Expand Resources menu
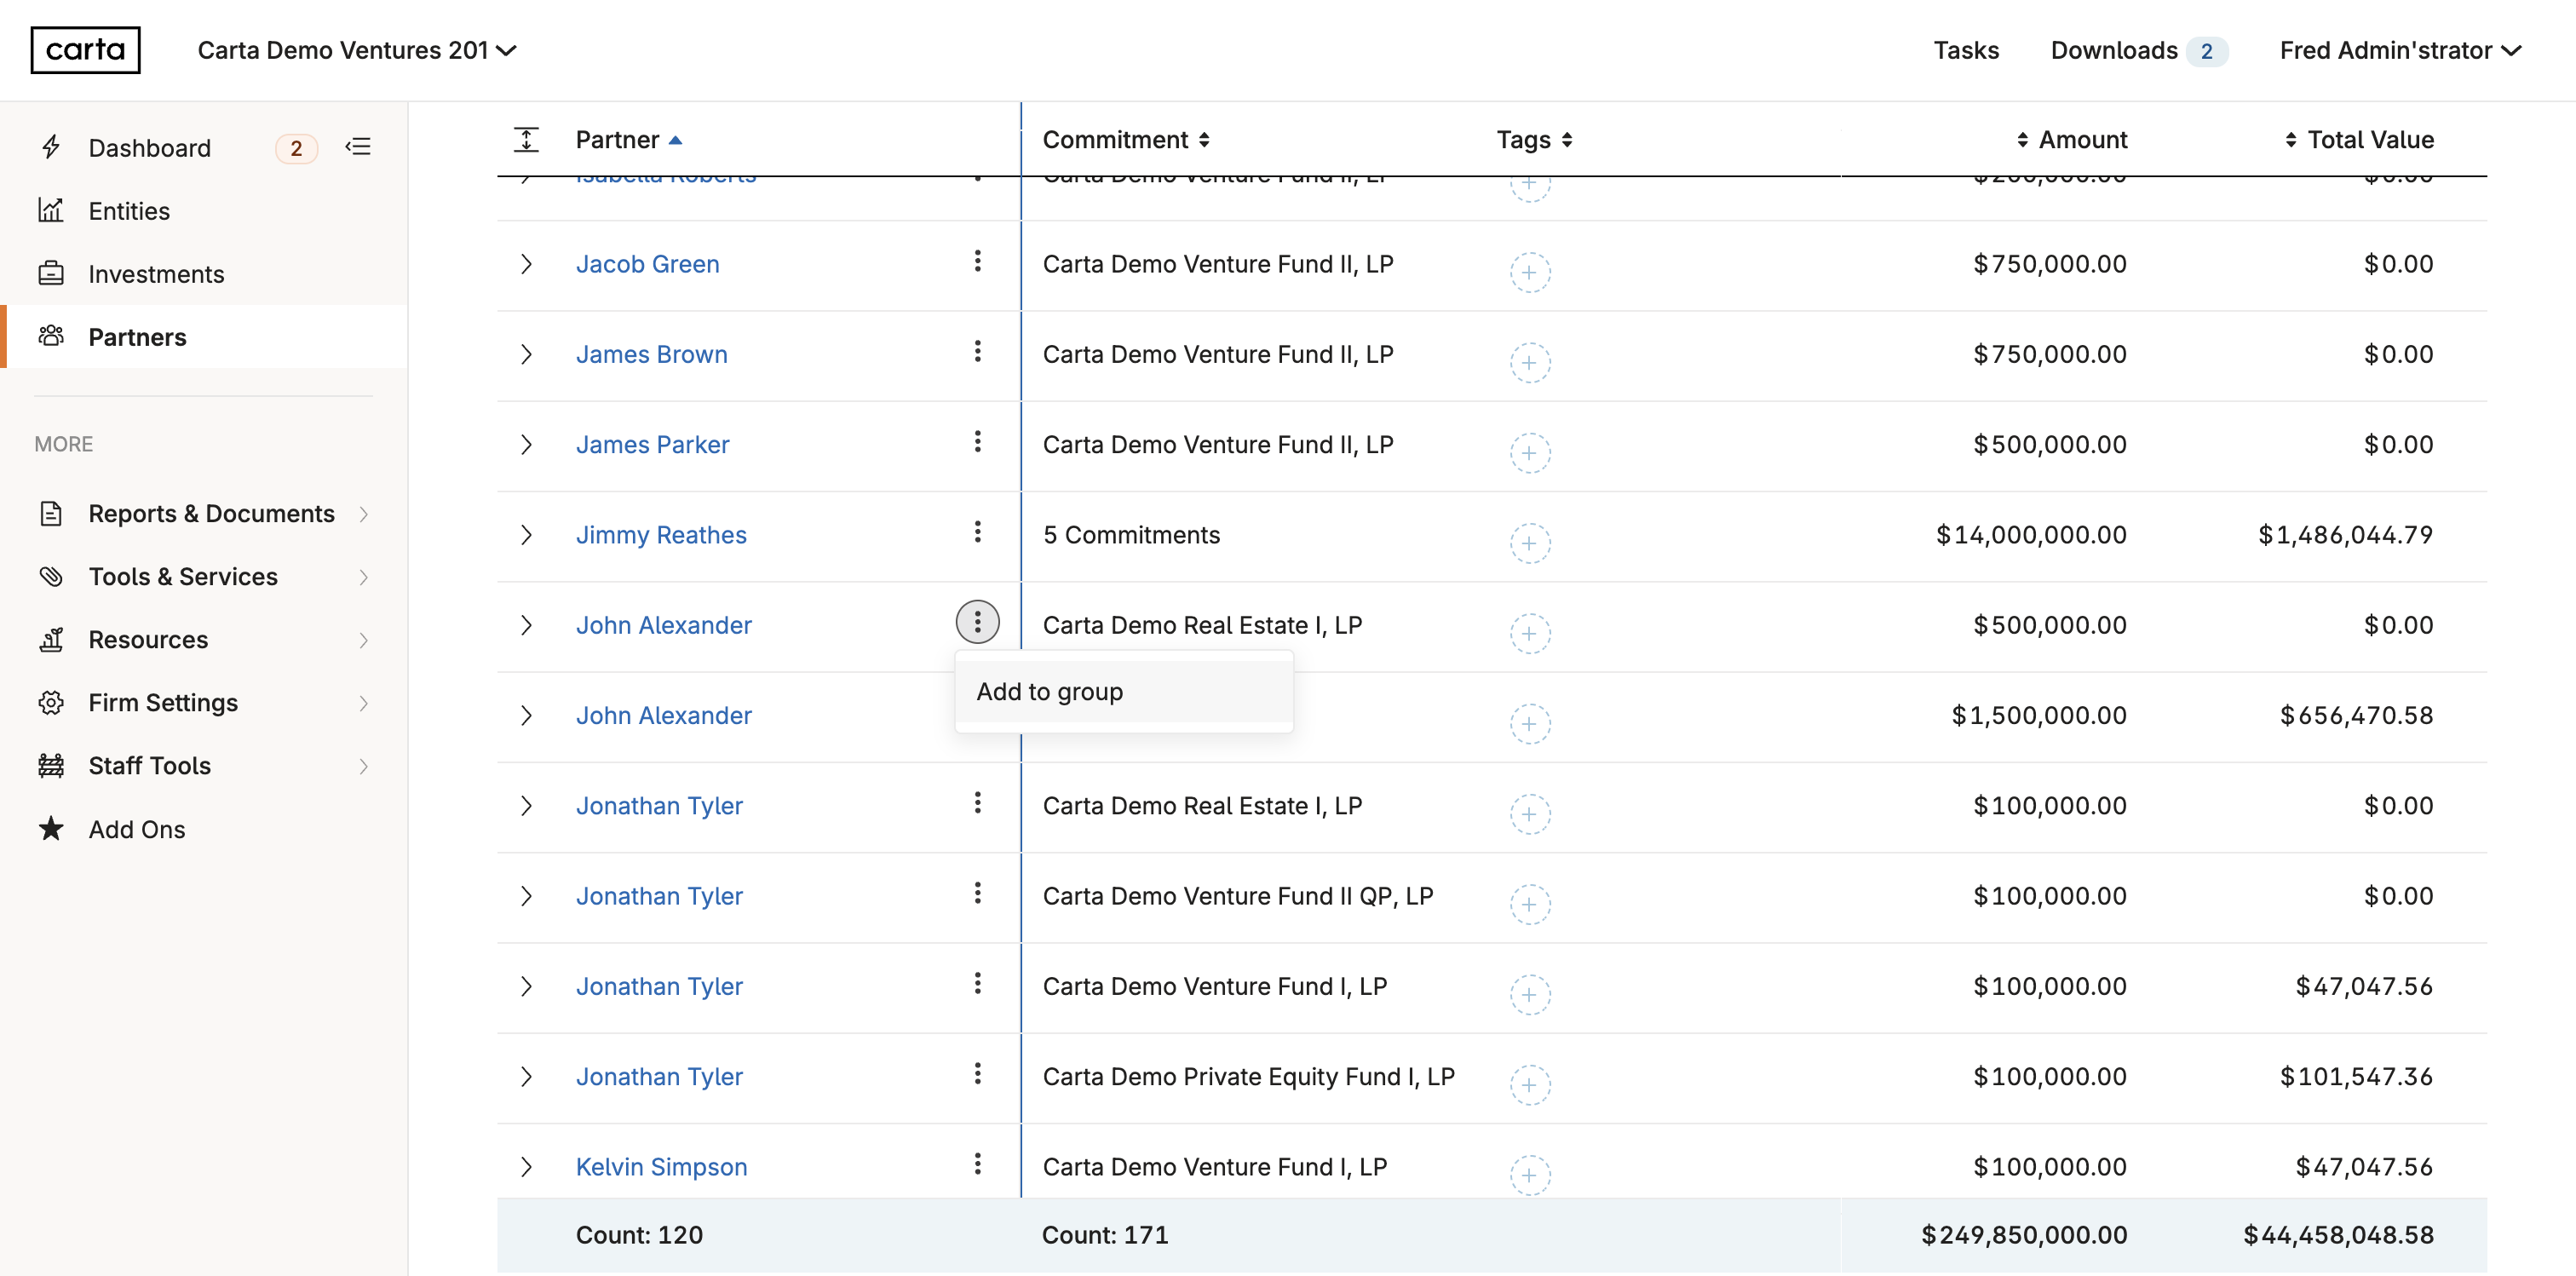 point(204,639)
